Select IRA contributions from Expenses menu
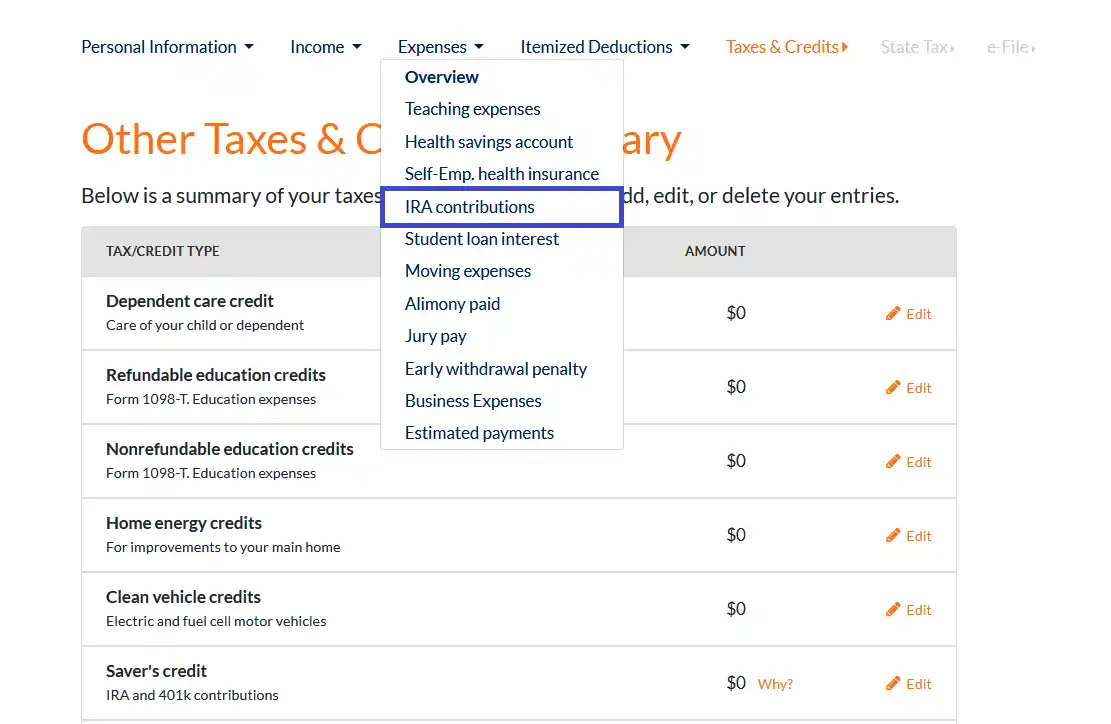This screenshot has width=1111, height=724. [x=469, y=207]
